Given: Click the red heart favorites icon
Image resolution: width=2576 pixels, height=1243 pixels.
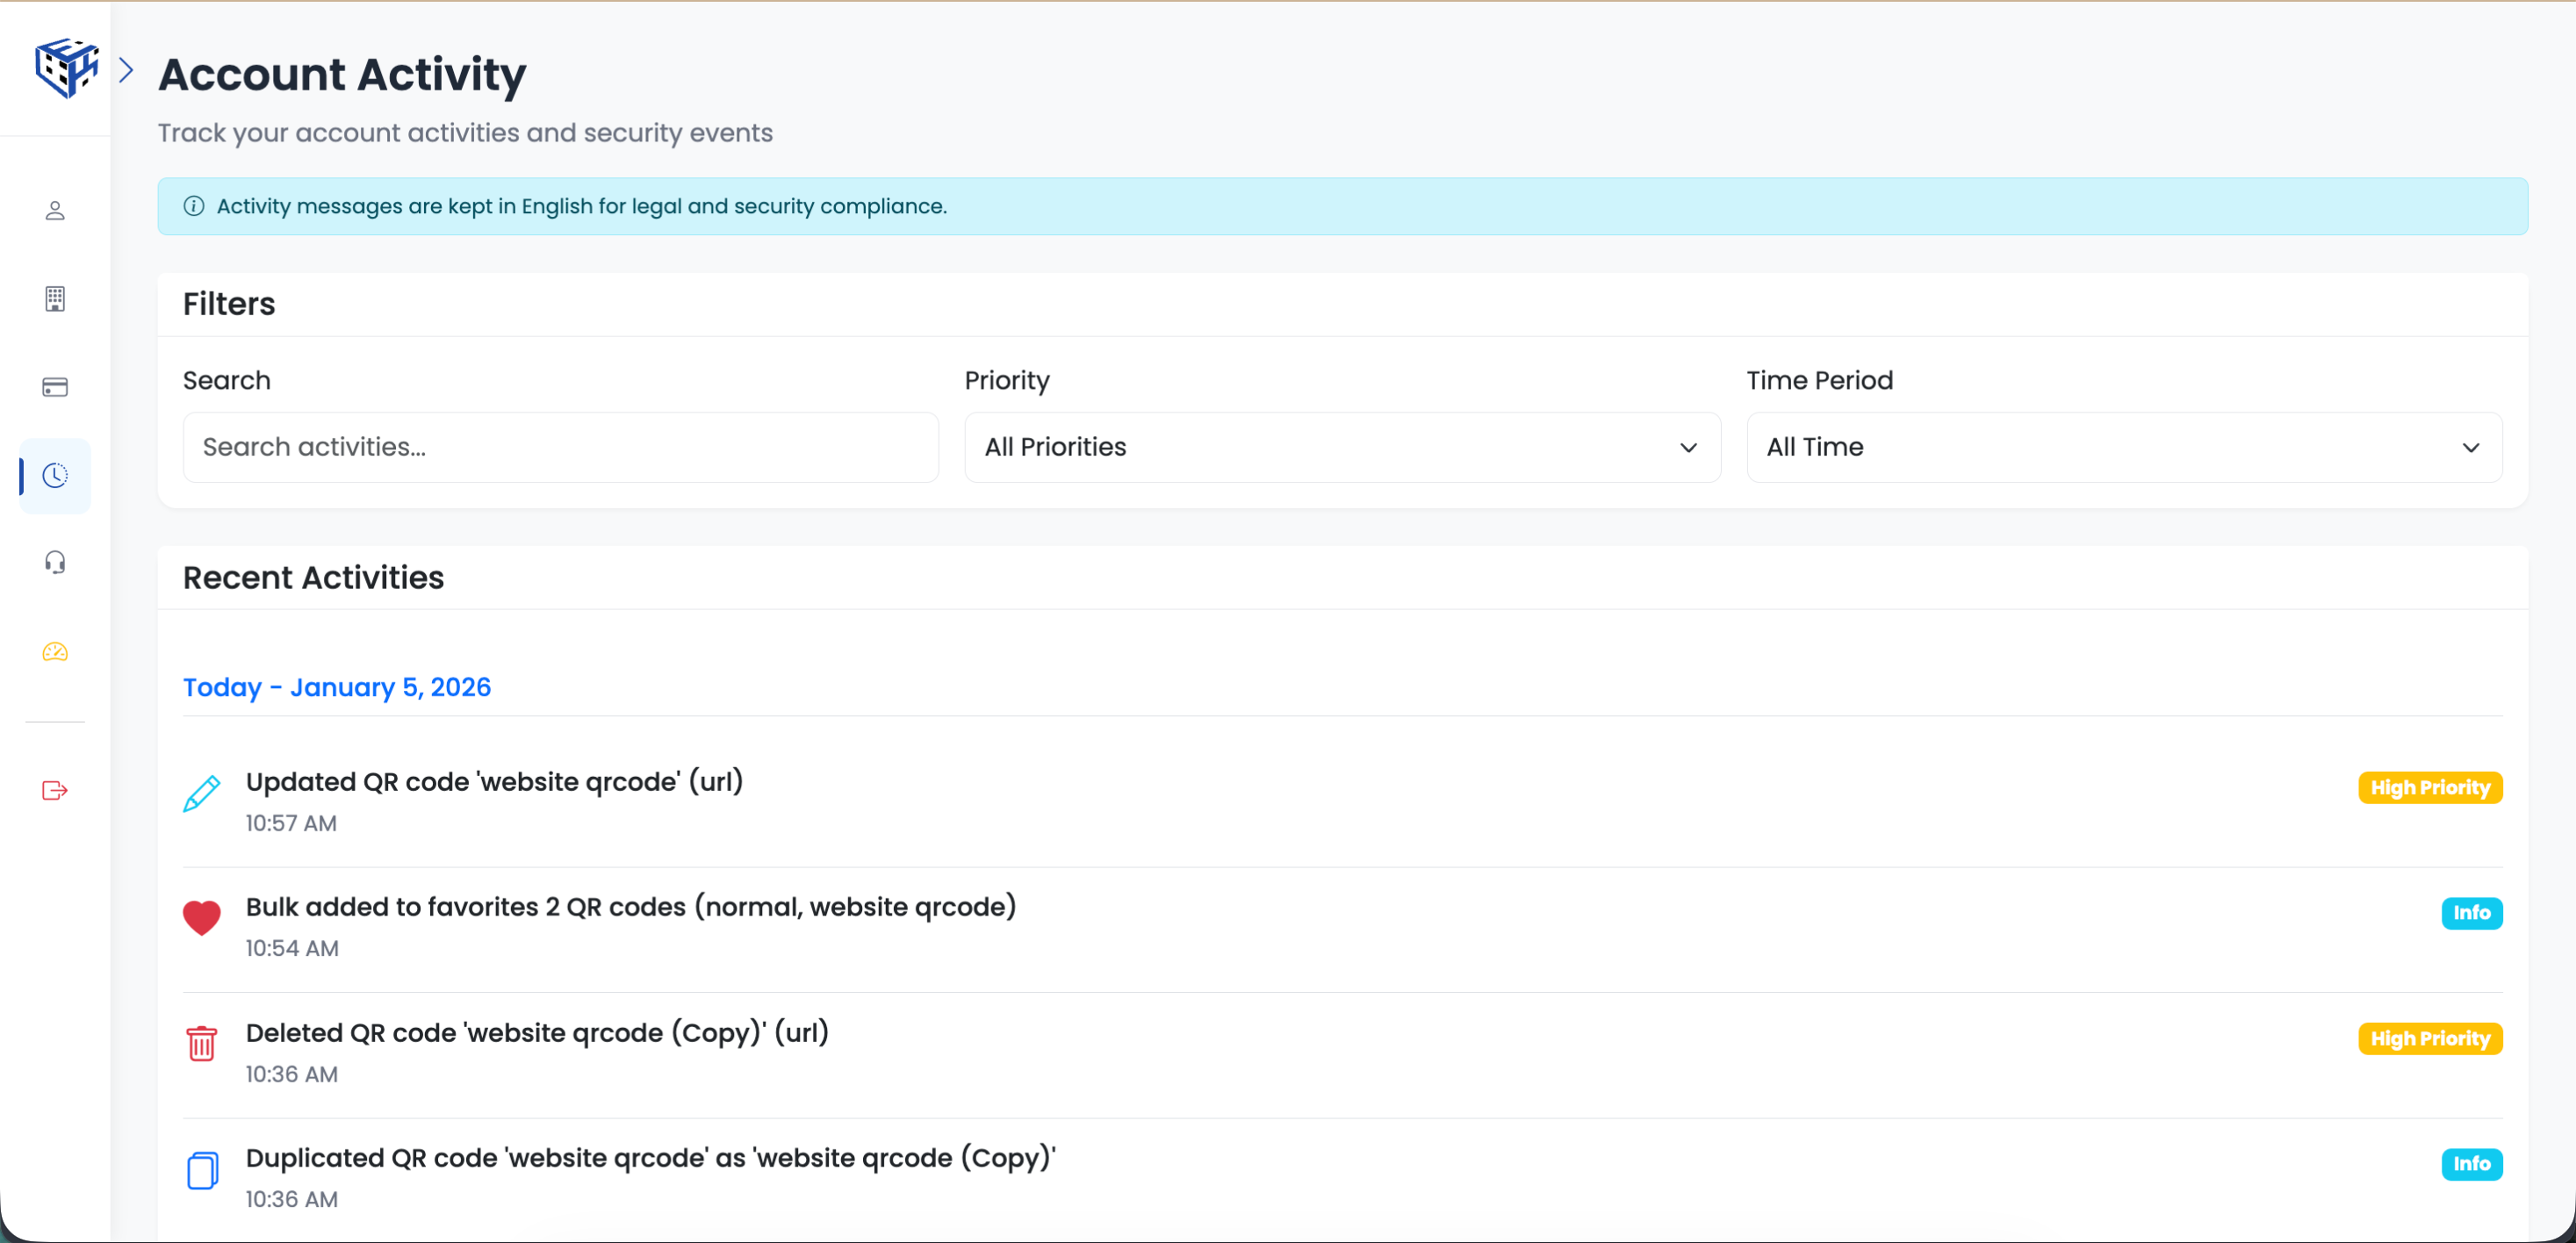Looking at the screenshot, I should pos(202,918).
